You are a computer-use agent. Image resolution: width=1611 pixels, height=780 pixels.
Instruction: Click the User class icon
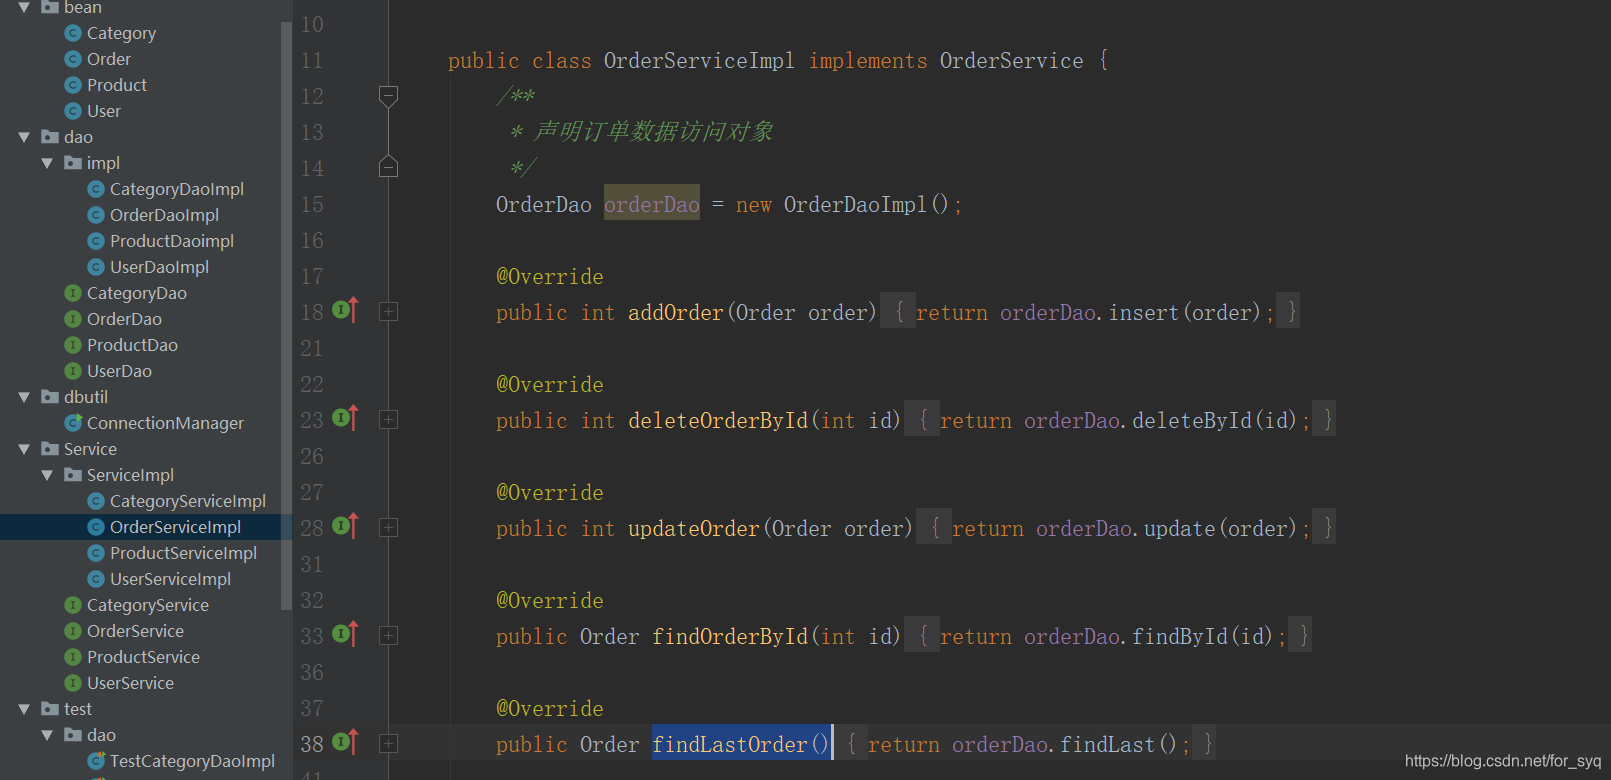click(x=73, y=111)
